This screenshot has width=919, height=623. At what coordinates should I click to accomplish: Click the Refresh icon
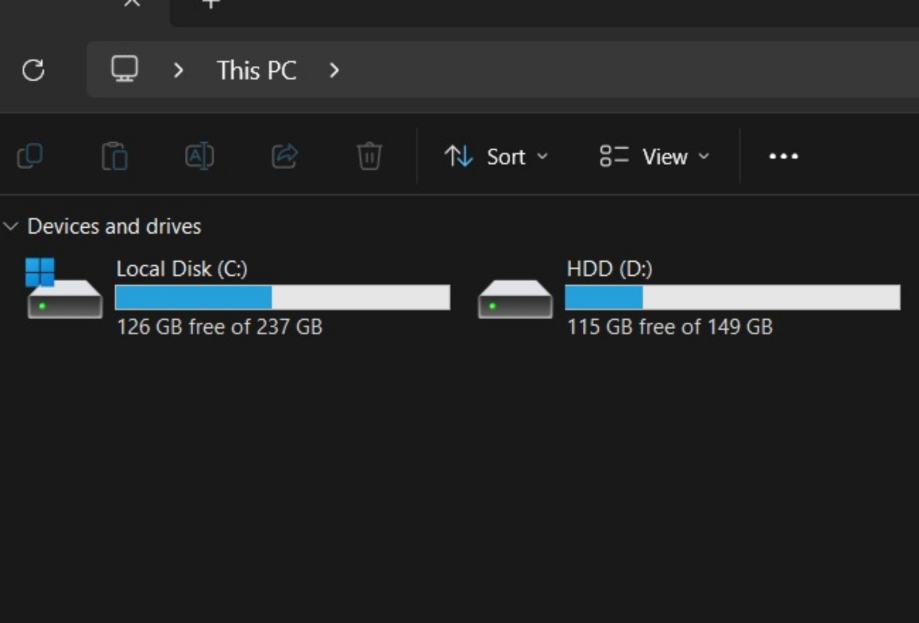[33, 70]
